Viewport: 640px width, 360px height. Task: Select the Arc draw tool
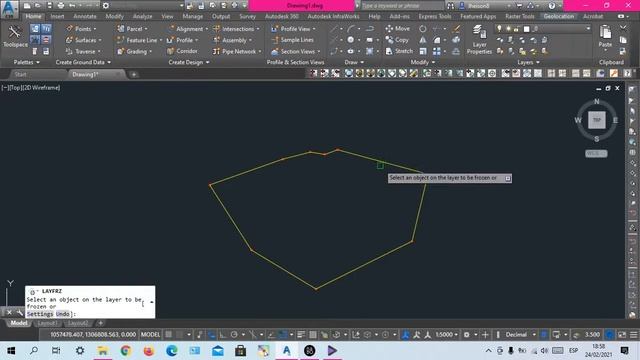point(351,29)
